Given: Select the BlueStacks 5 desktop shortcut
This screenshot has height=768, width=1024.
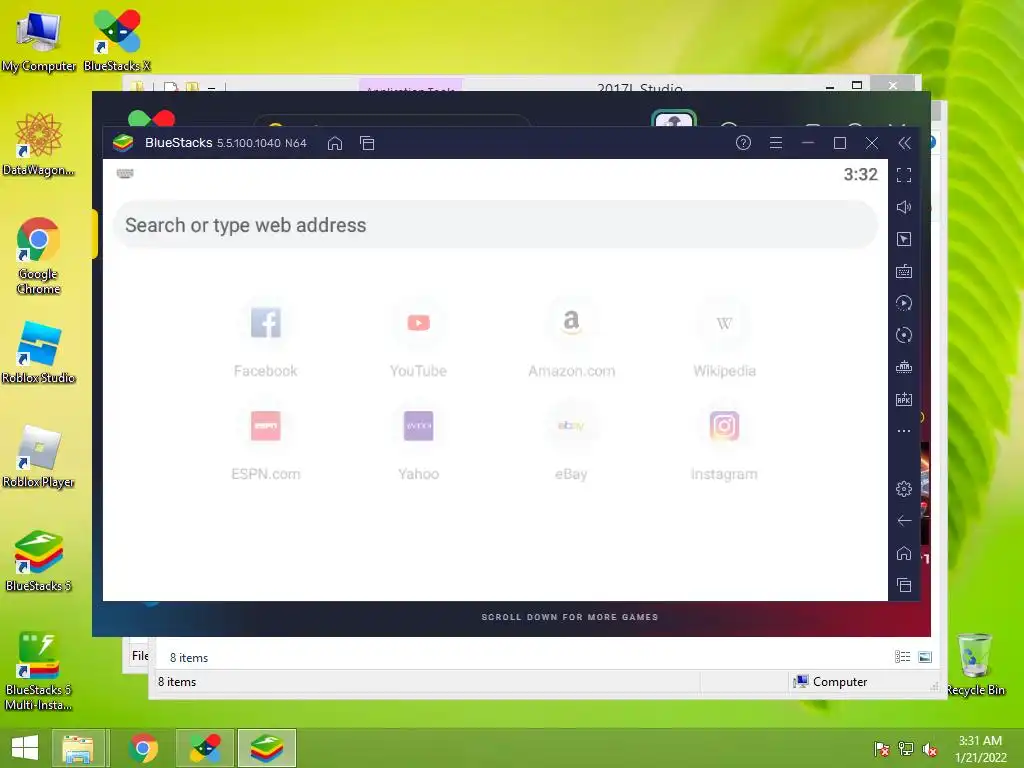Looking at the screenshot, I should pos(39,560).
